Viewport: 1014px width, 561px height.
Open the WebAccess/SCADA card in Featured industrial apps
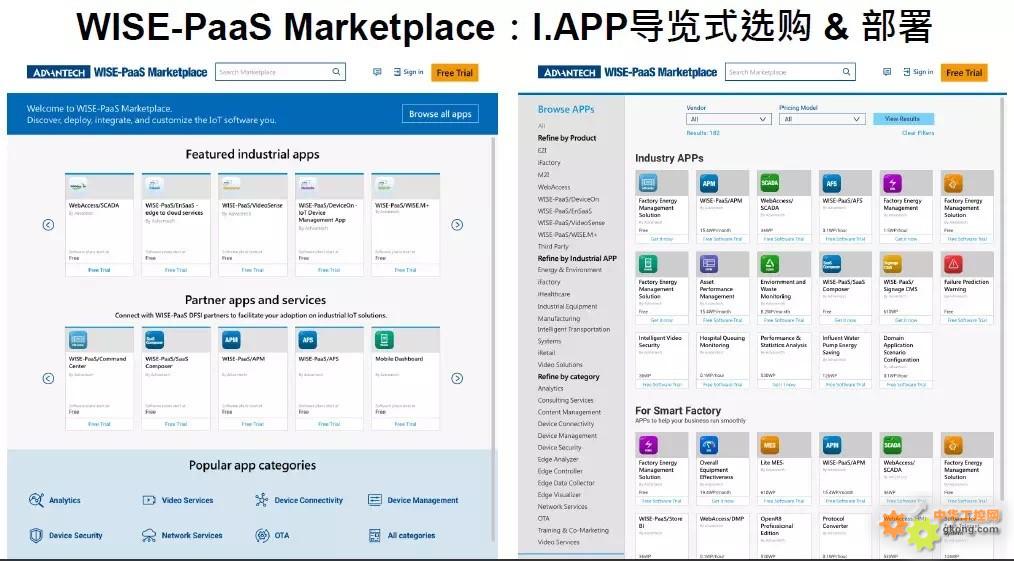coord(100,225)
